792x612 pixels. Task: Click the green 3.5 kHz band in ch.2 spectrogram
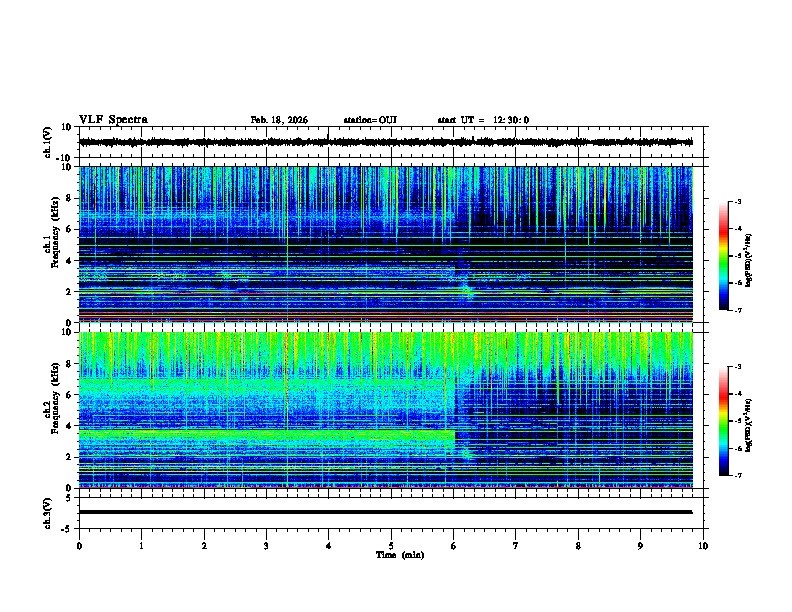(x=267, y=434)
